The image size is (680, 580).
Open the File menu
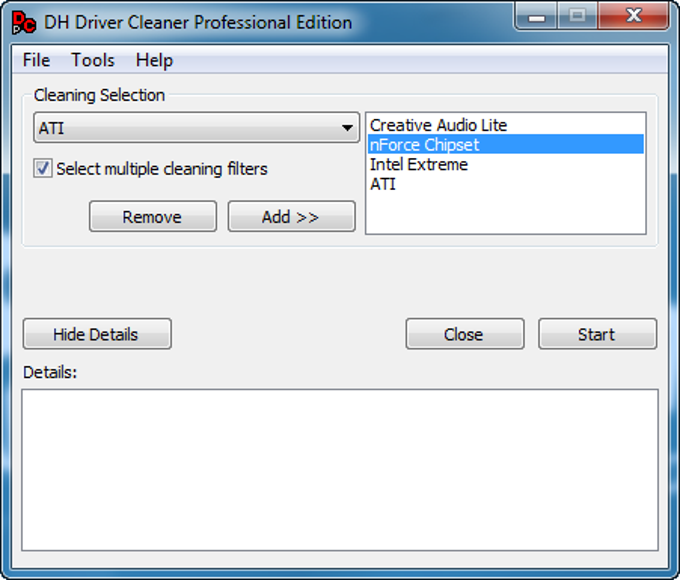[36, 60]
